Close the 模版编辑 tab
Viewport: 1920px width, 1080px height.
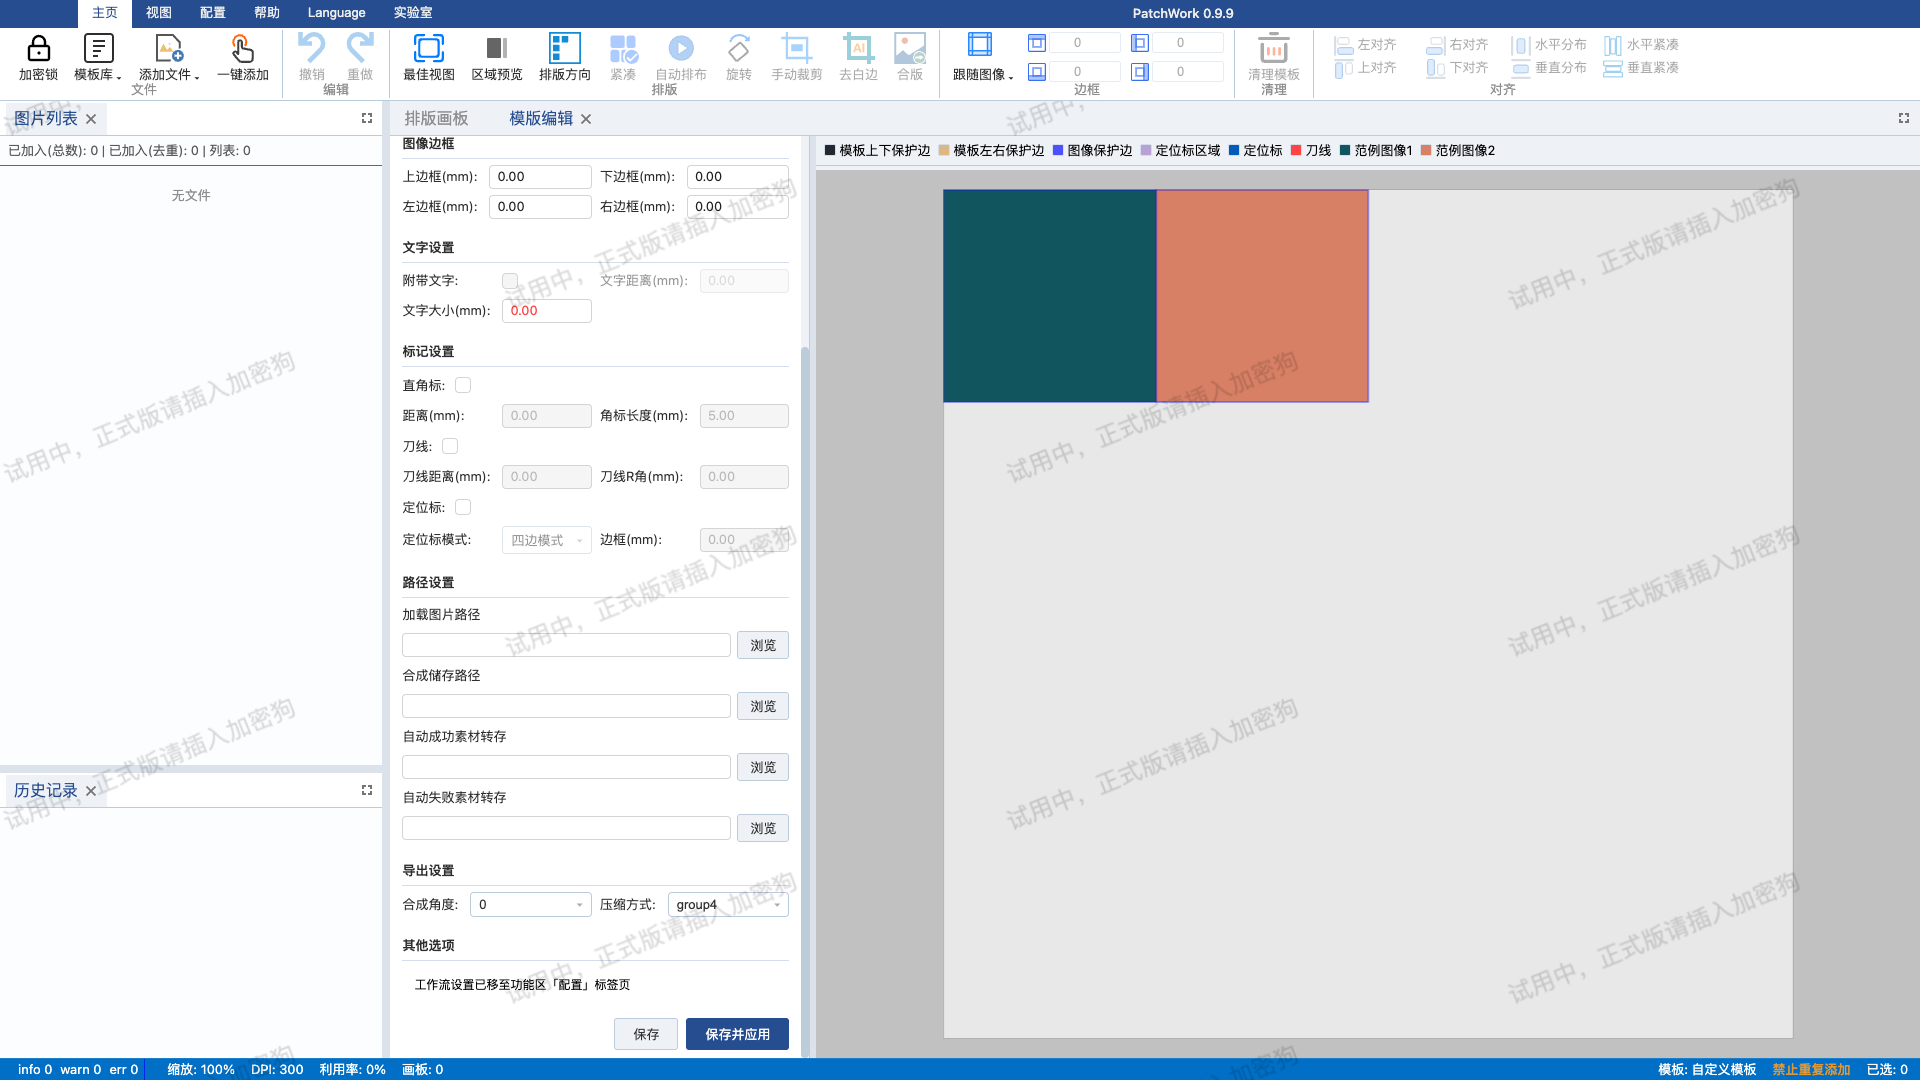[586, 119]
